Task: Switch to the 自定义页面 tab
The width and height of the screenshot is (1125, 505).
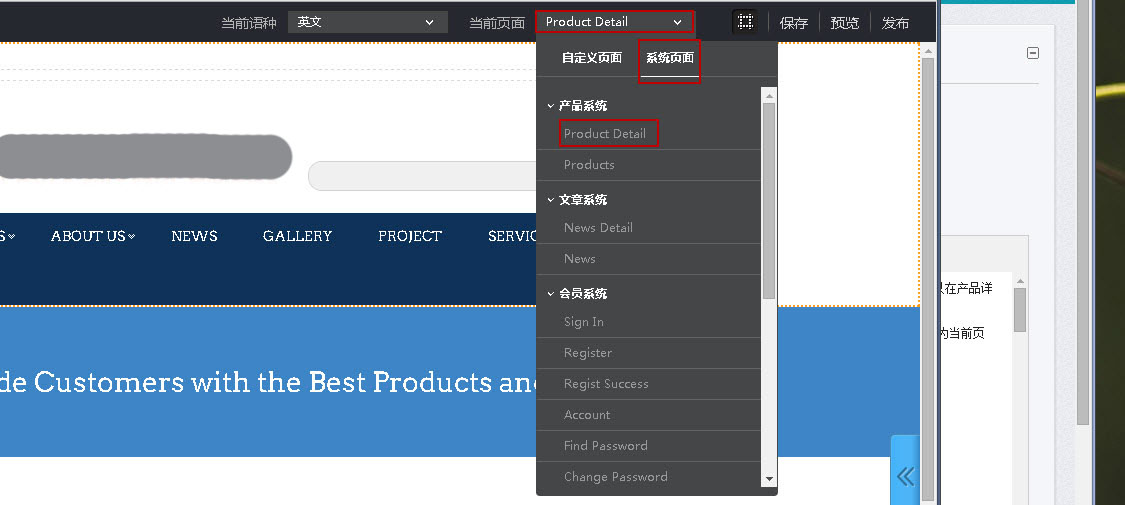Action: coord(591,58)
